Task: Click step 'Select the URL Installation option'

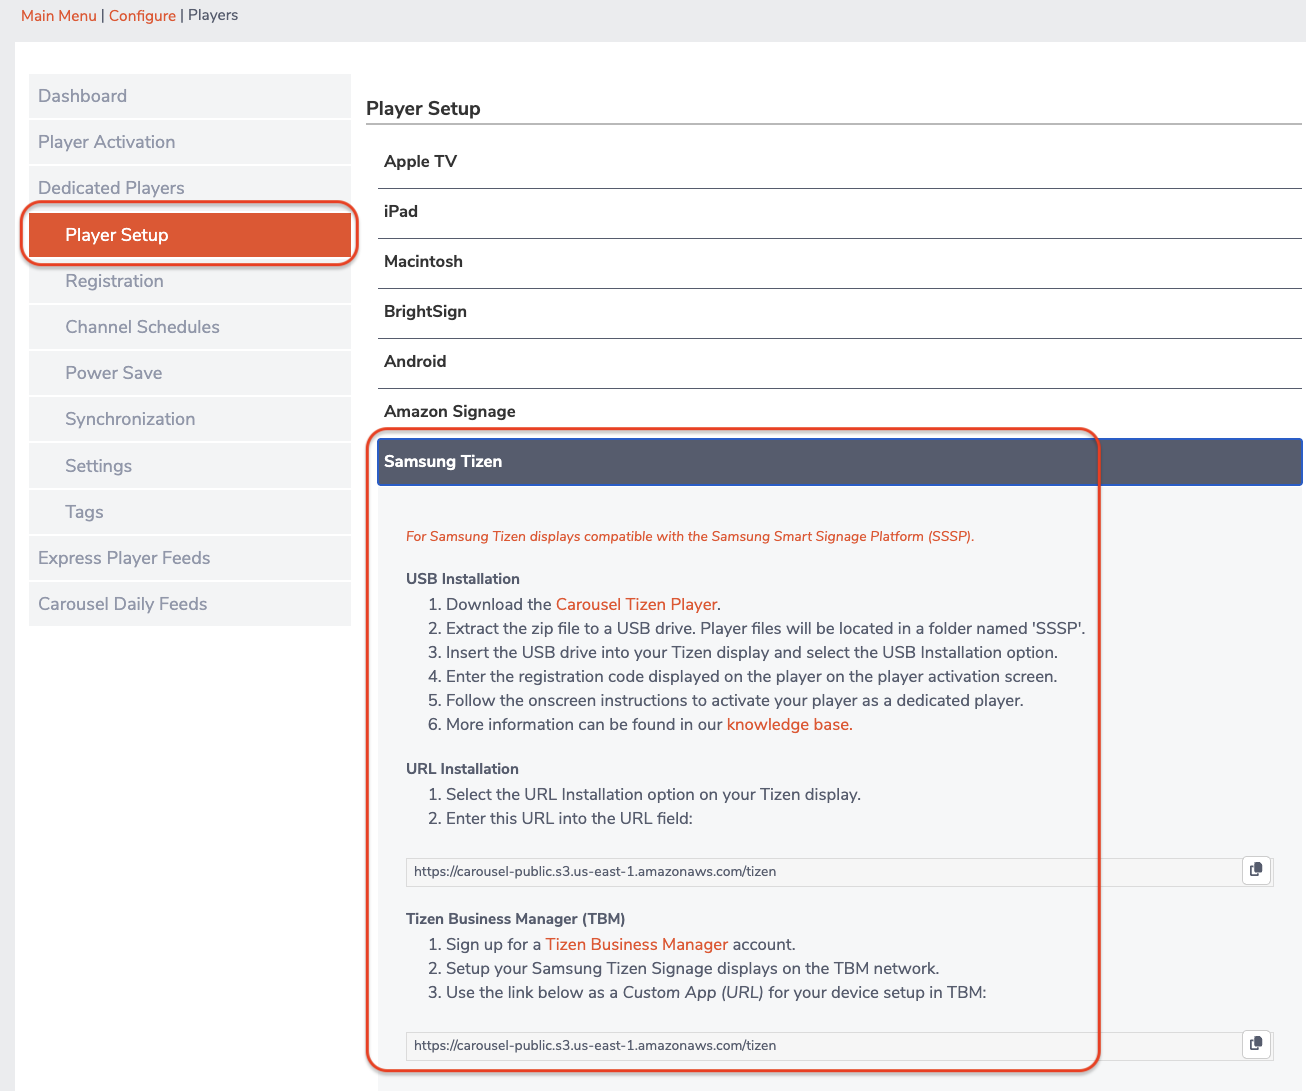Action: [653, 794]
